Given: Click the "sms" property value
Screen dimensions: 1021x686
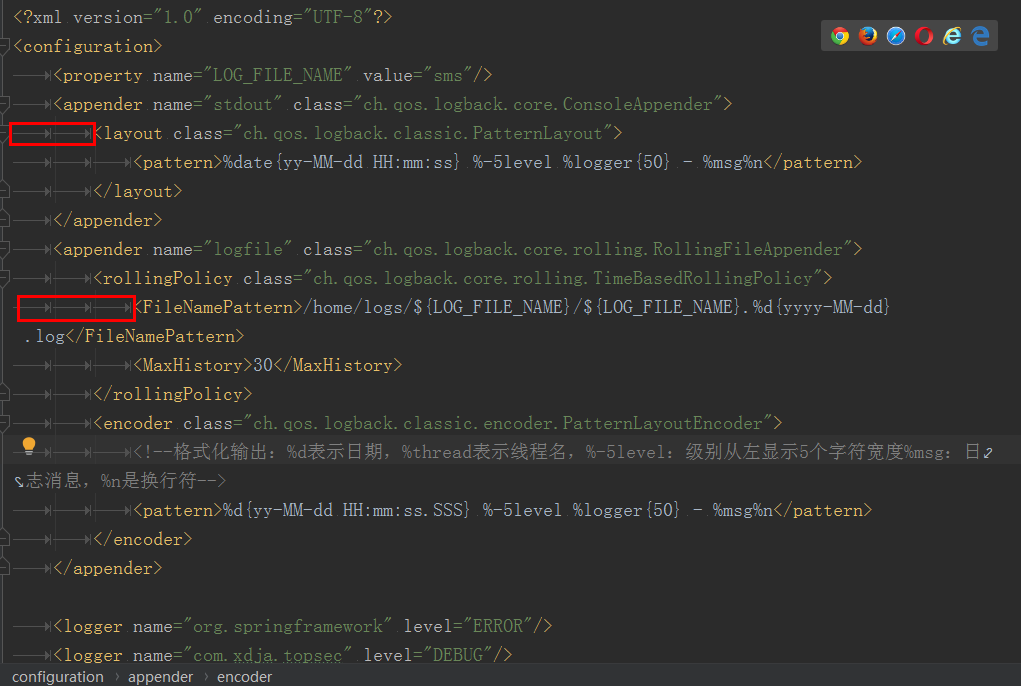Looking at the screenshot, I should tap(448, 75).
